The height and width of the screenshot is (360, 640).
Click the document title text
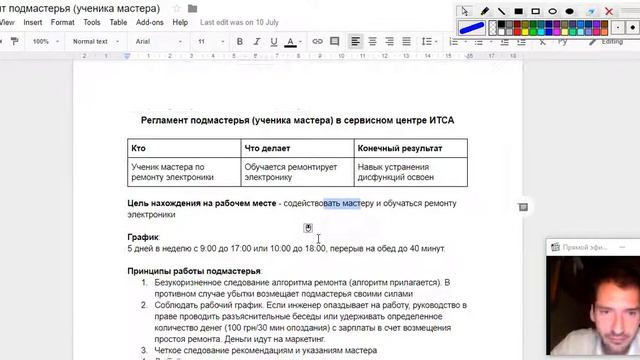tap(80, 8)
